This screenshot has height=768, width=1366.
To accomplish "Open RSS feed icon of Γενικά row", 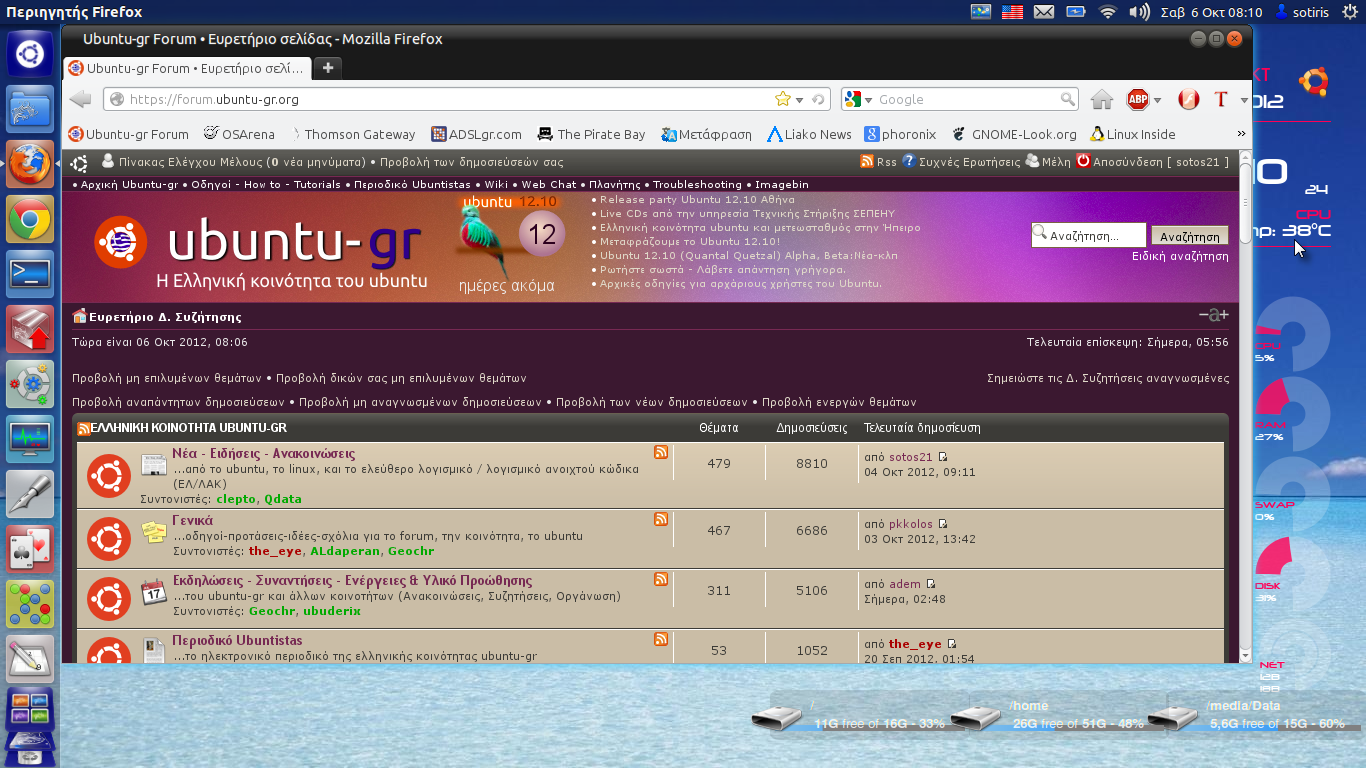I will (661, 519).
